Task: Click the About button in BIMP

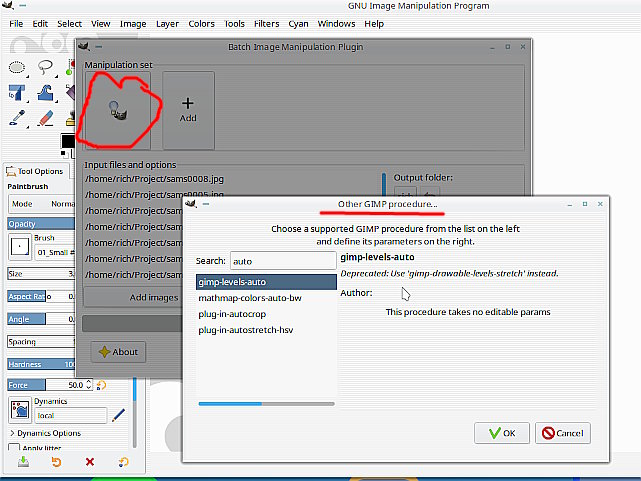Action: pos(118,352)
